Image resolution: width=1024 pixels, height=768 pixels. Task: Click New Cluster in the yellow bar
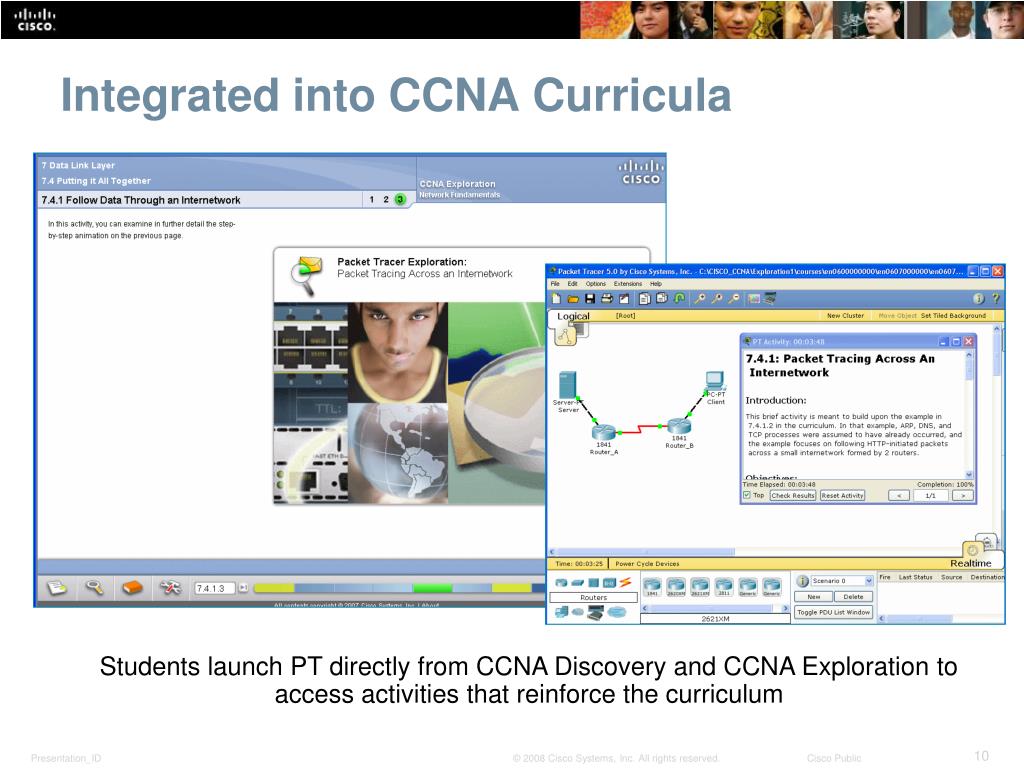(x=845, y=315)
